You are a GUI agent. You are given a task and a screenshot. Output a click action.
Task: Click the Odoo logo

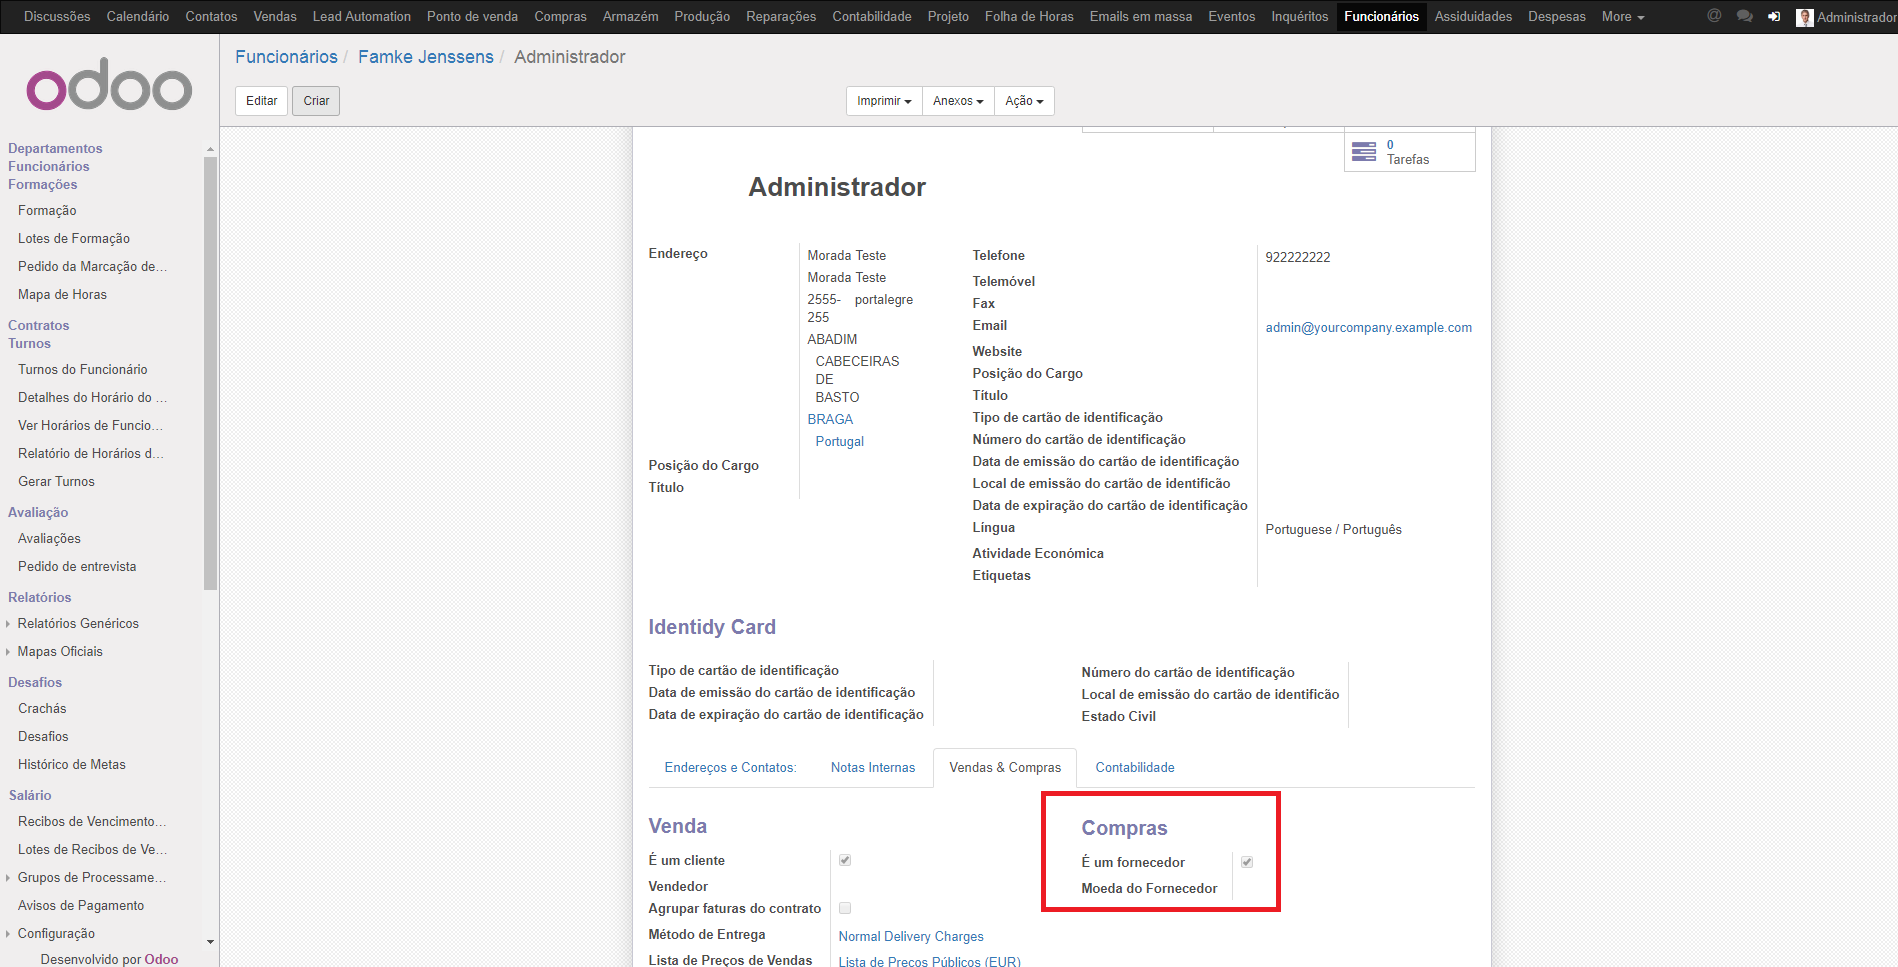point(109,89)
